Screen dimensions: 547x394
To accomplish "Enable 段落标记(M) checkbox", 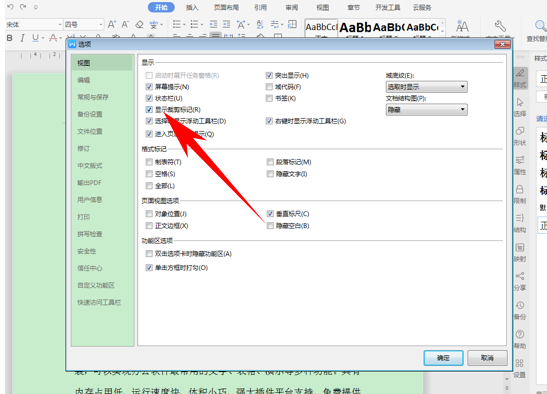I will point(270,162).
